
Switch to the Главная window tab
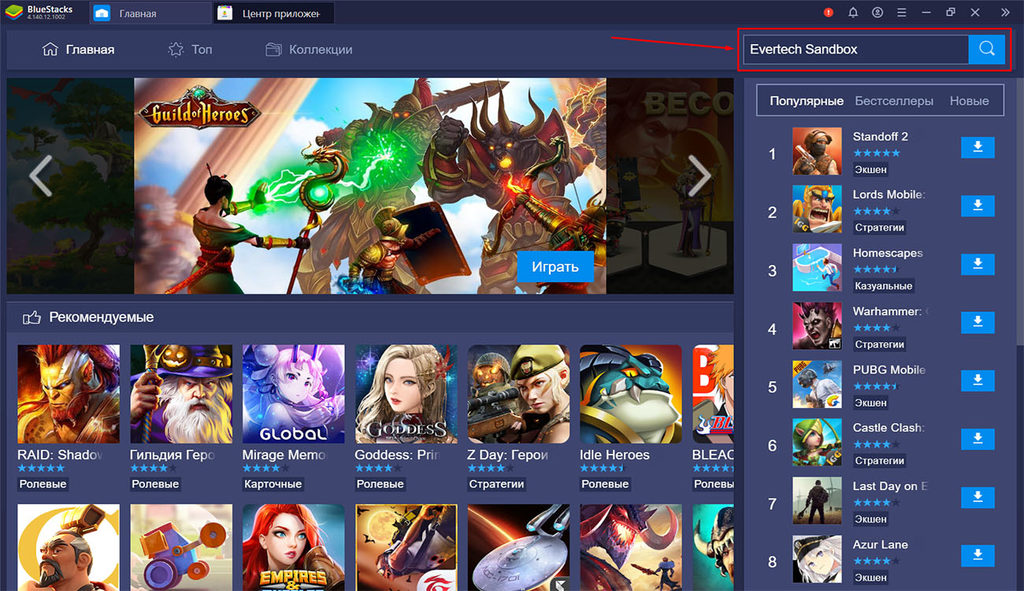pyautogui.click(x=150, y=13)
